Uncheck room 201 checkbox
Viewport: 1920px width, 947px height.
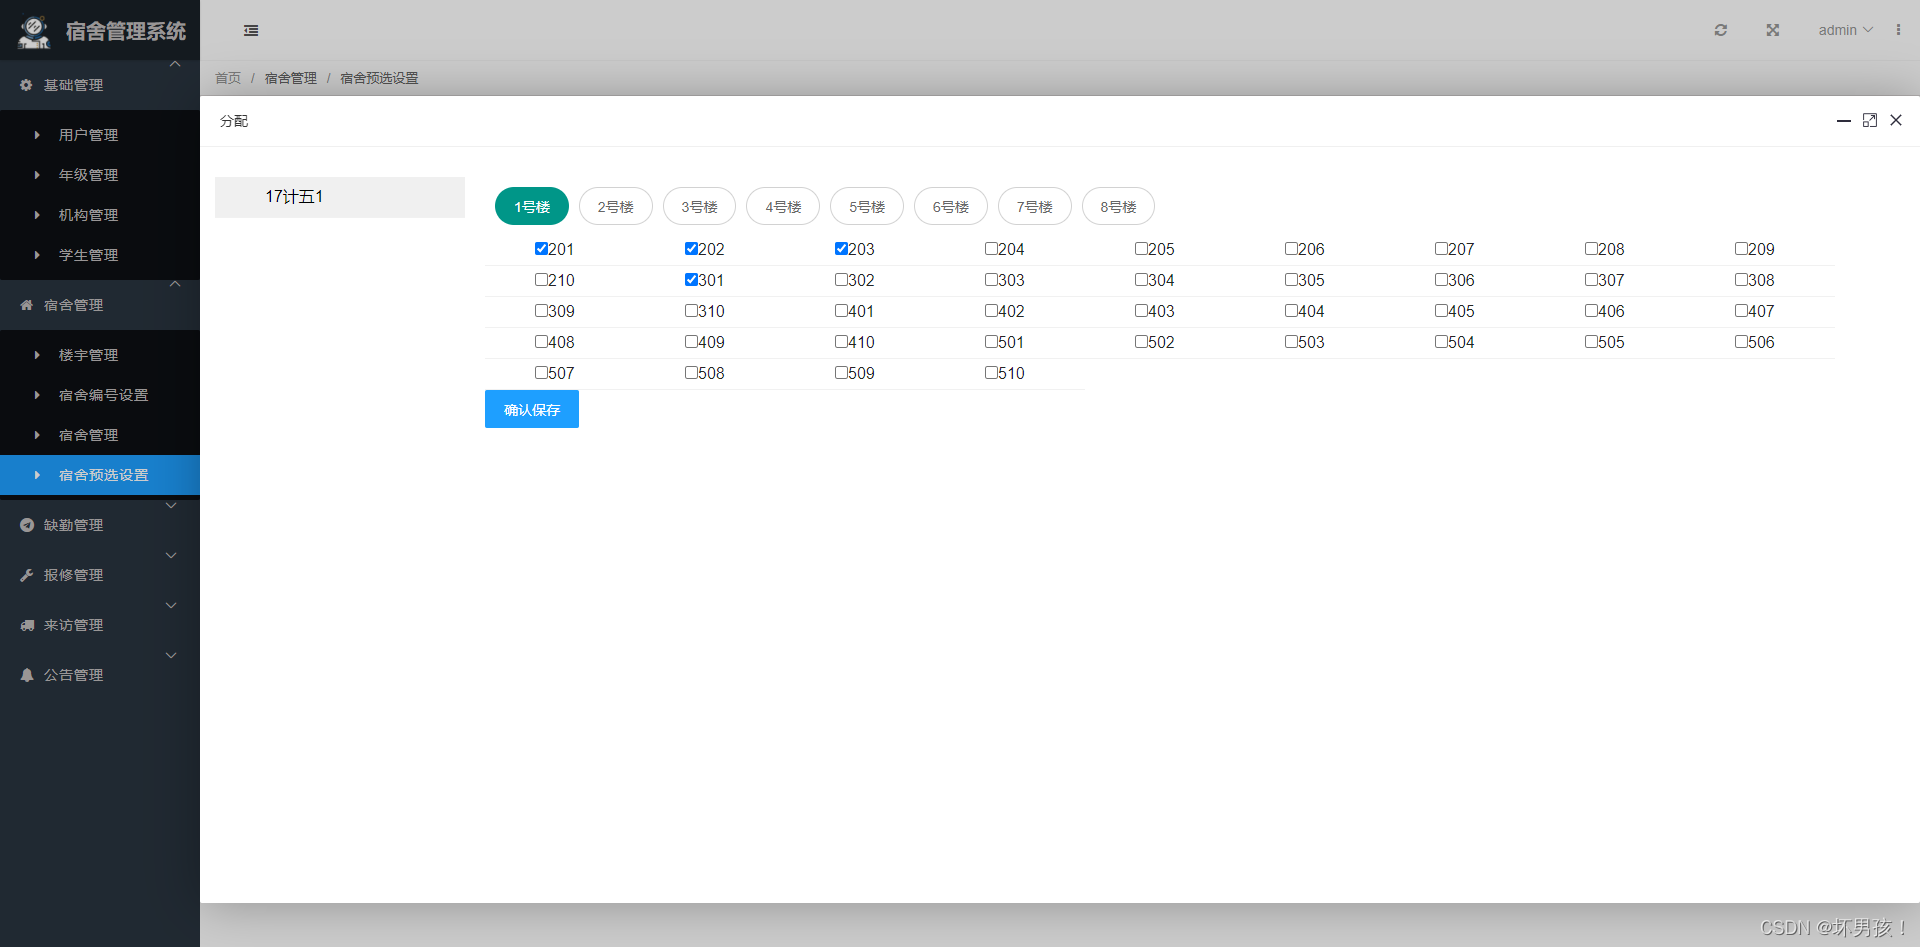[541, 249]
